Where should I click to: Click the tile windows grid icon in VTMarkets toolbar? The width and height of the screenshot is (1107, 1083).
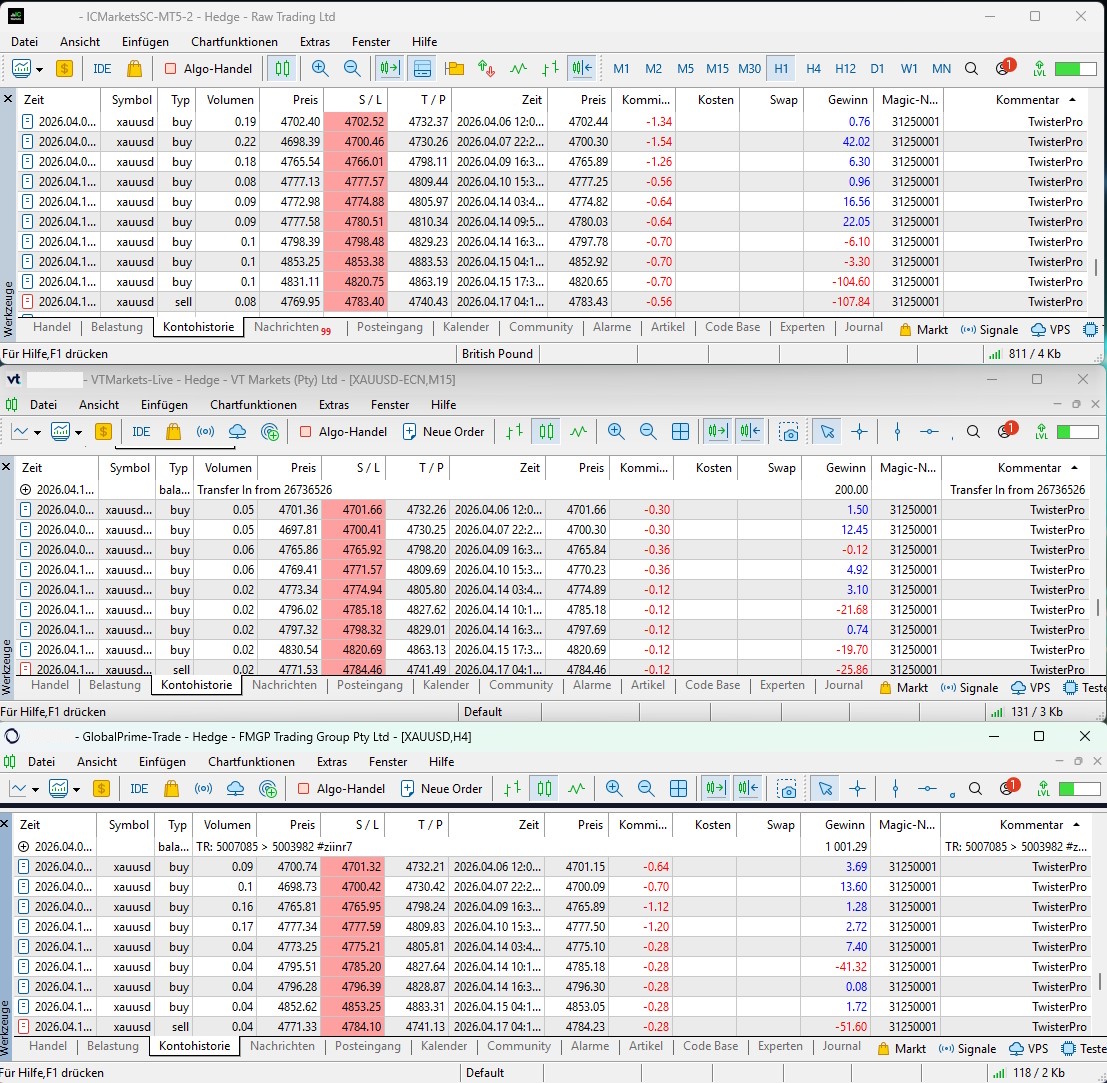681,431
